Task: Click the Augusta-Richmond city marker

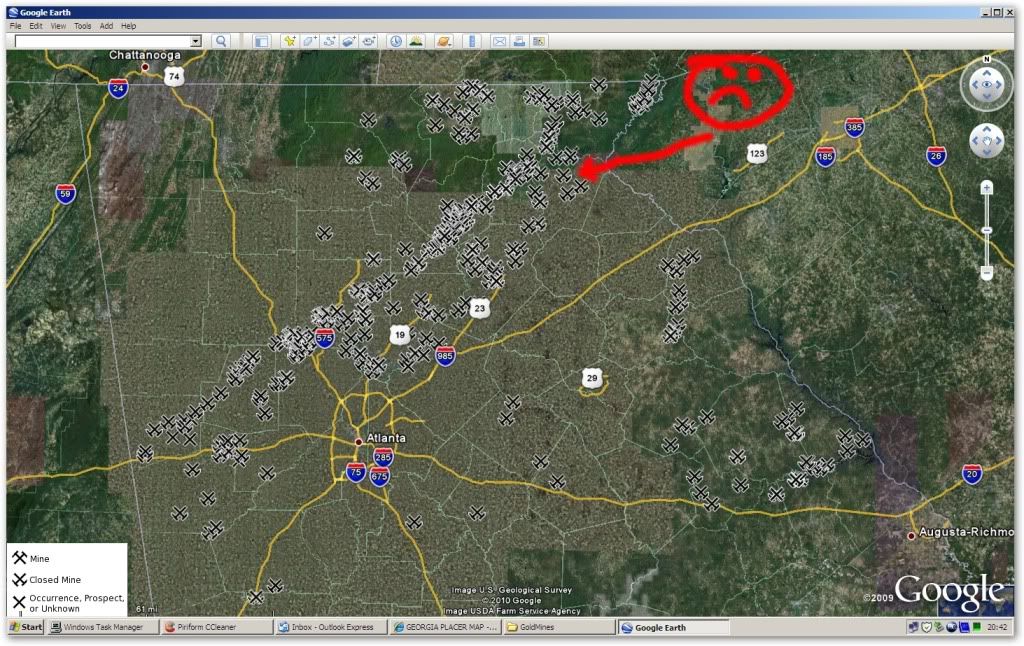Action: (x=912, y=536)
